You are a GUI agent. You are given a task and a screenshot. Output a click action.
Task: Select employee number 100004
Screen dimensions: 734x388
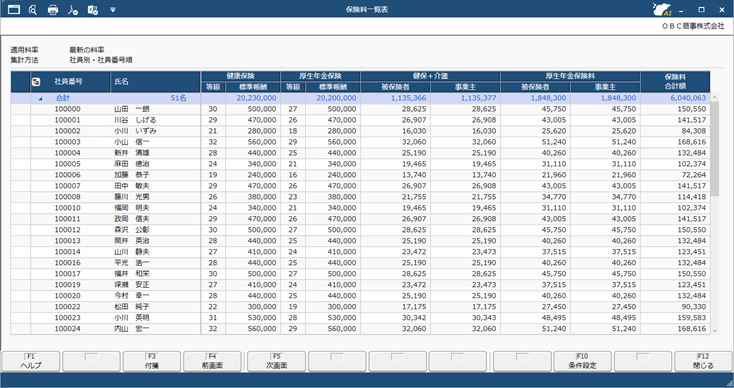[x=67, y=153]
